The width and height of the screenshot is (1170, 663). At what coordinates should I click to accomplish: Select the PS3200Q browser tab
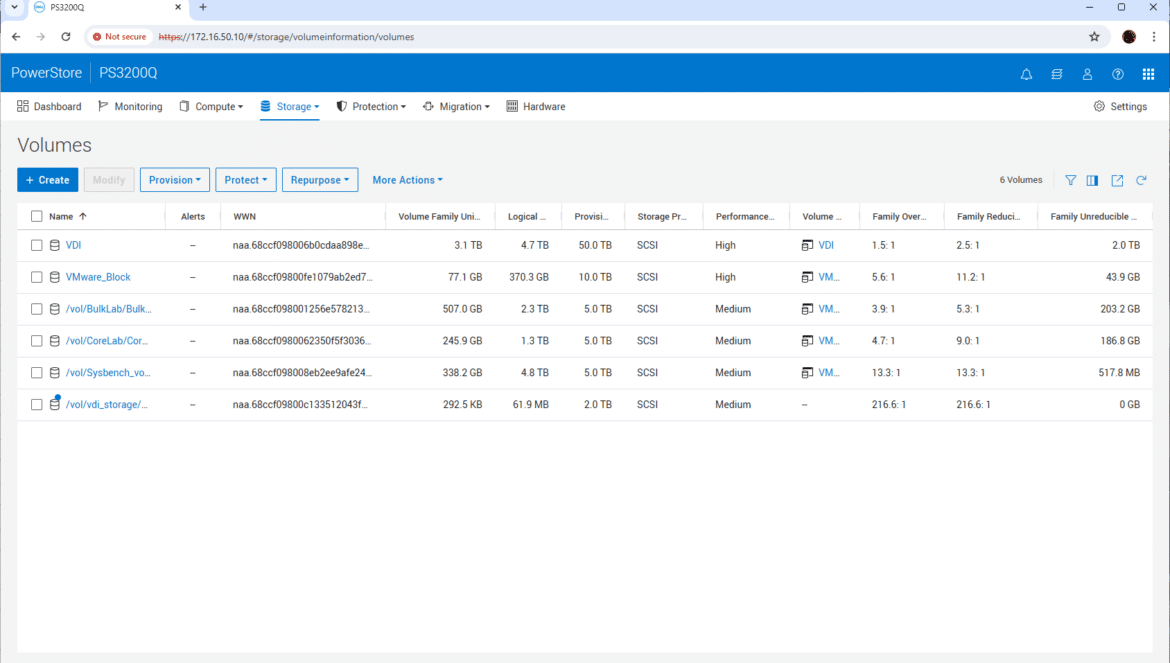click(x=107, y=7)
